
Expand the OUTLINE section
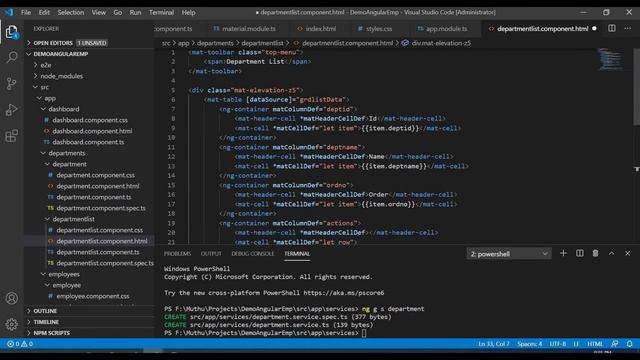point(90,311)
